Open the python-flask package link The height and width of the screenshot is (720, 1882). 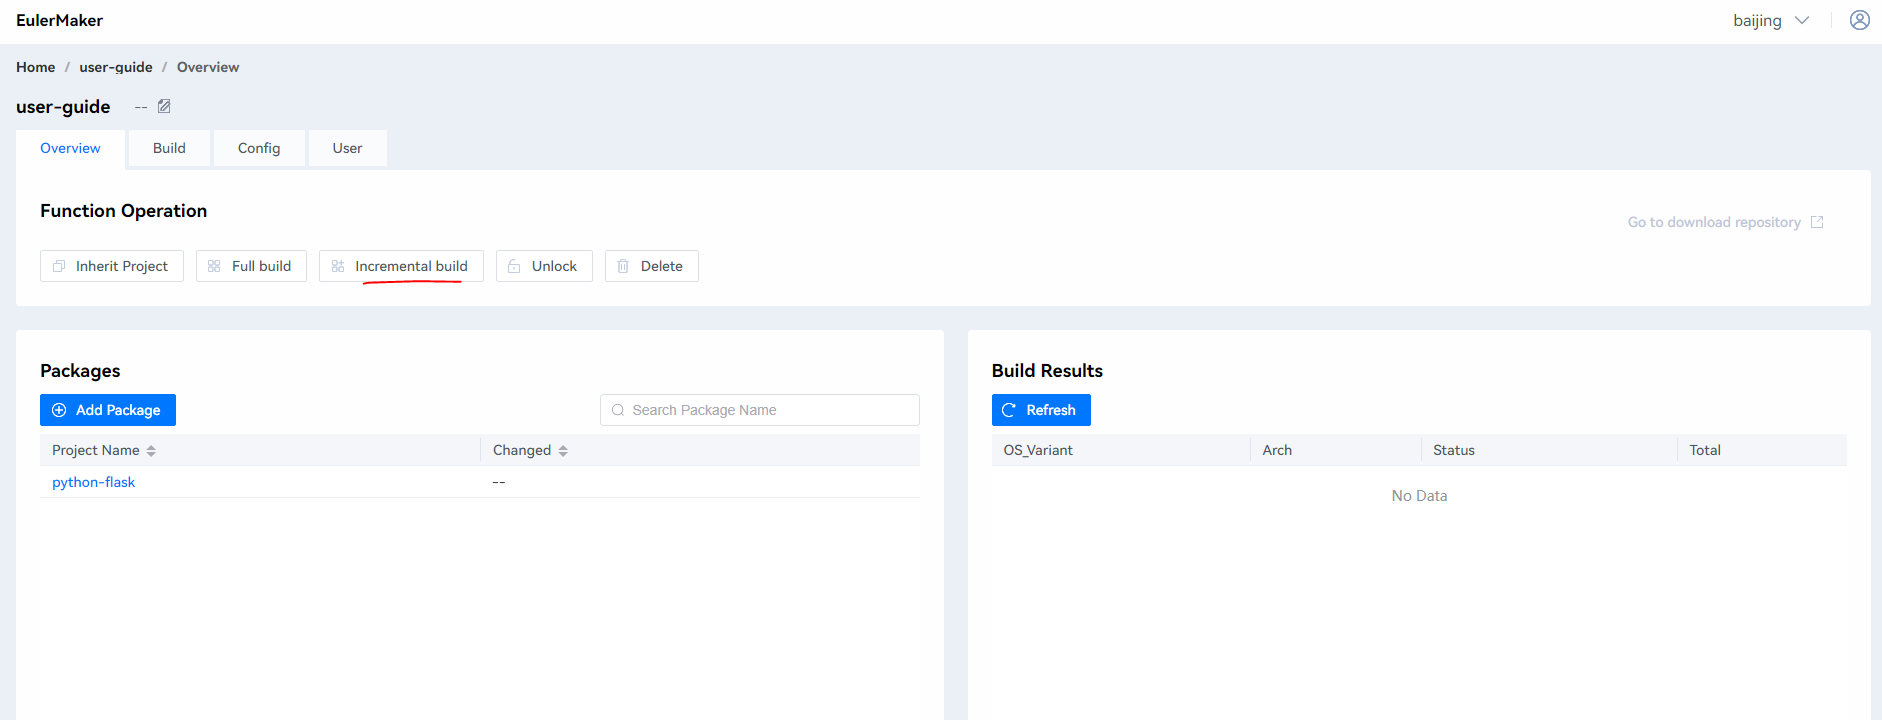coord(93,482)
